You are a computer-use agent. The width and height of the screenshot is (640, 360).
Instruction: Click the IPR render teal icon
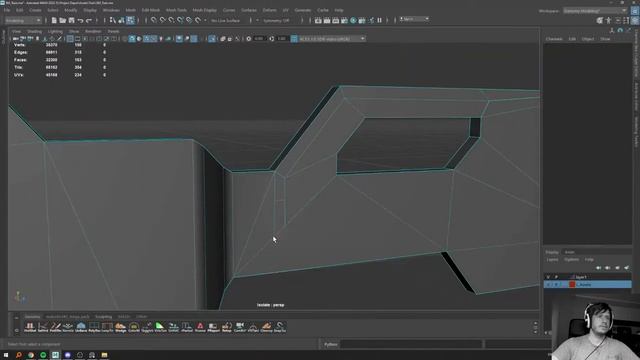353,20
